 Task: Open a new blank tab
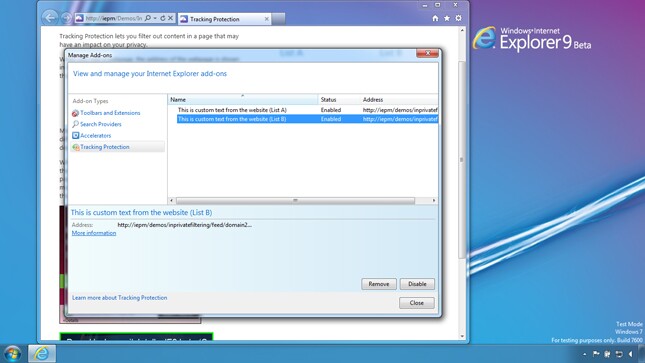point(278,19)
